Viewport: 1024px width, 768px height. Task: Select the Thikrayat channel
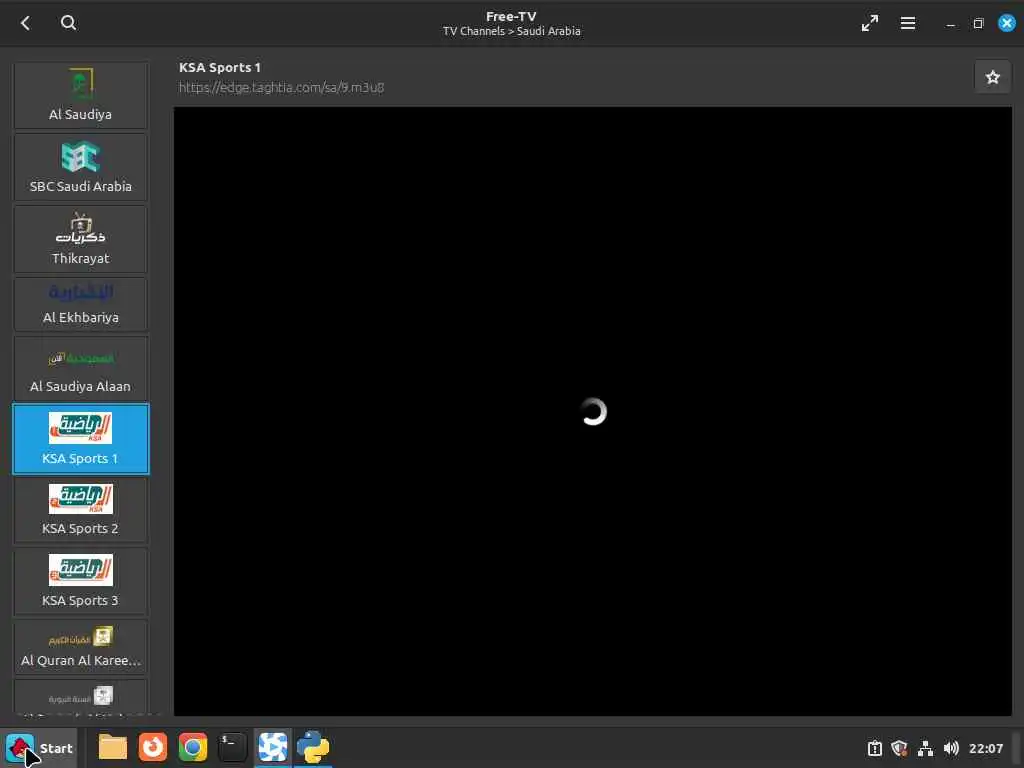tap(80, 239)
